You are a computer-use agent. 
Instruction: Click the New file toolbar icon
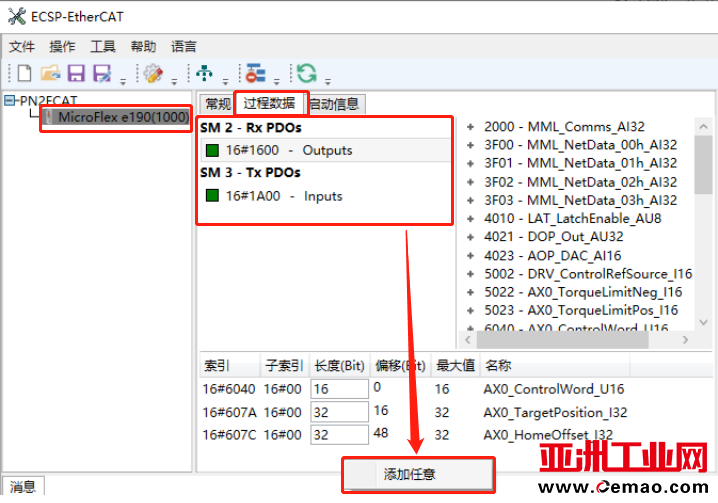pyautogui.click(x=25, y=73)
